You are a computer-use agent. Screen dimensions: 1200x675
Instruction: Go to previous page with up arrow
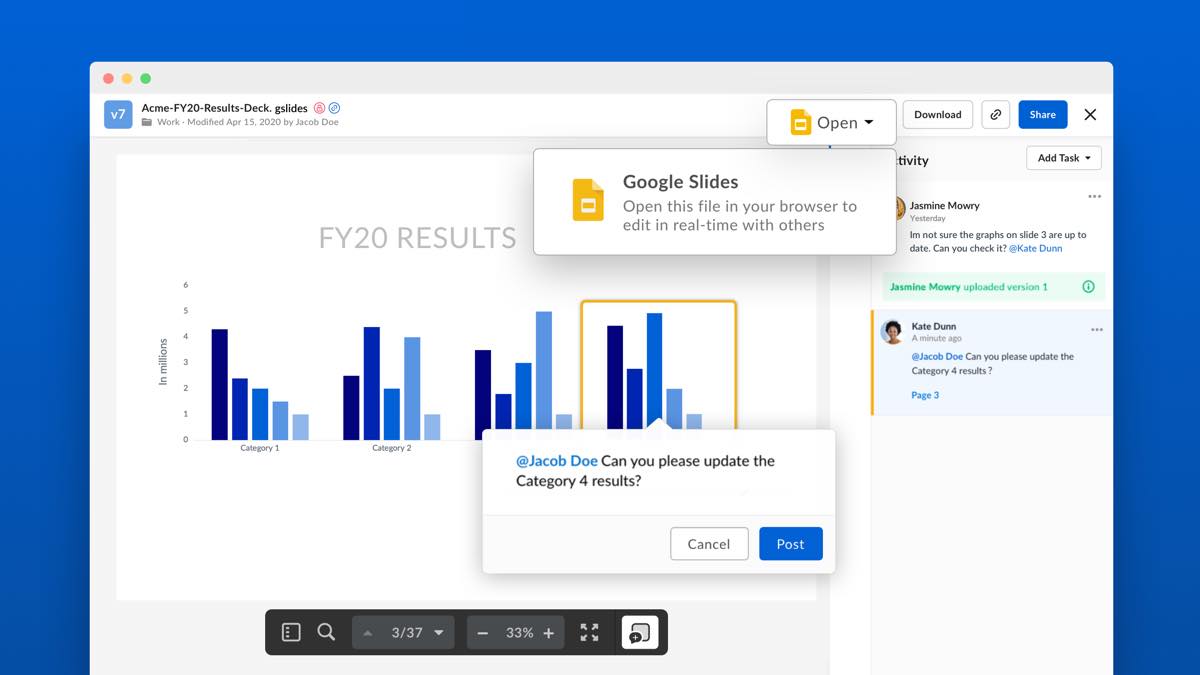(x=367, y=633)
